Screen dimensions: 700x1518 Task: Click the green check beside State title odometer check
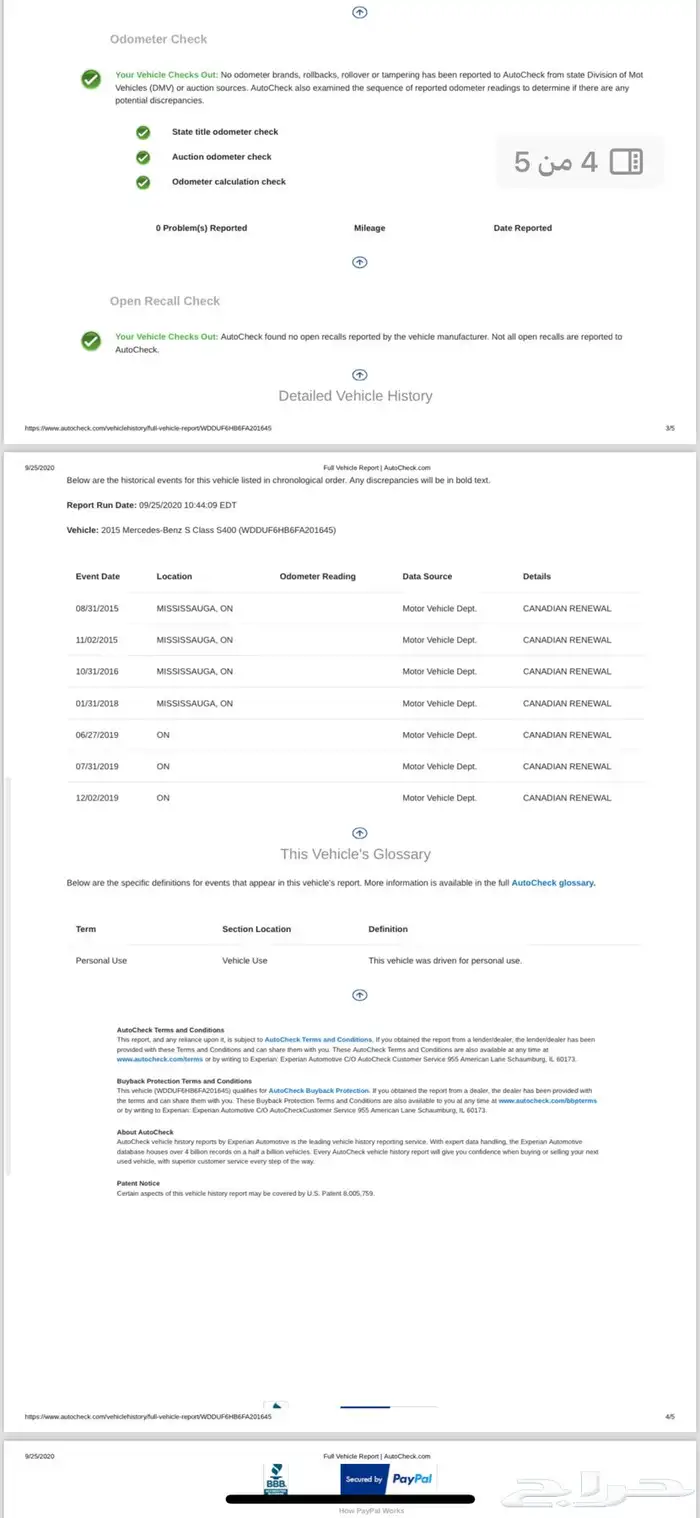(x=143, y=132)
